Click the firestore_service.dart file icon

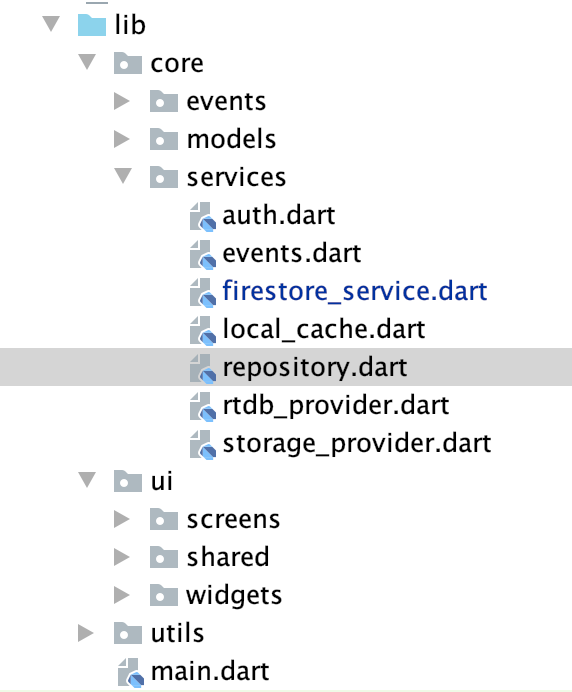point(203,292)
